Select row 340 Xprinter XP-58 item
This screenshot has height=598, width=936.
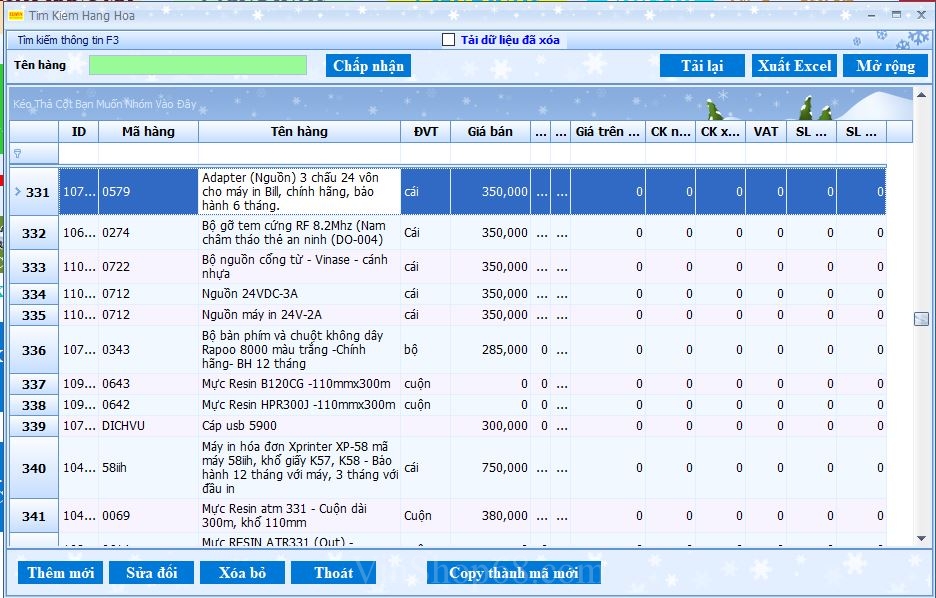[299, 468]
